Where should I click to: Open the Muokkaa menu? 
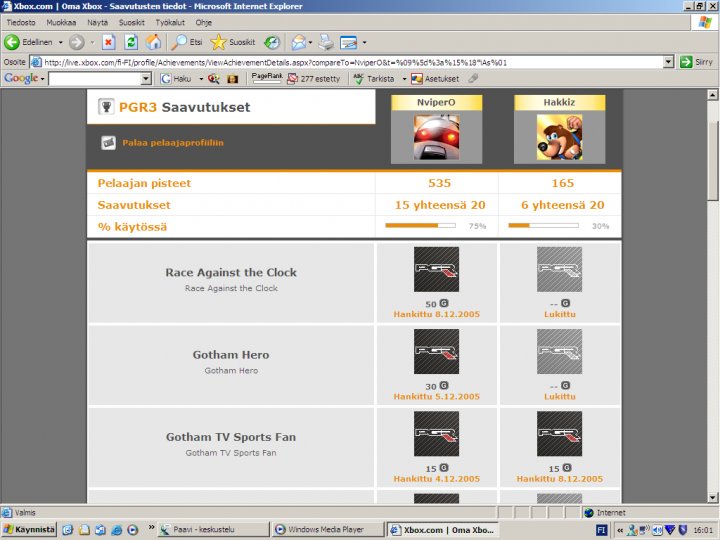61,22
